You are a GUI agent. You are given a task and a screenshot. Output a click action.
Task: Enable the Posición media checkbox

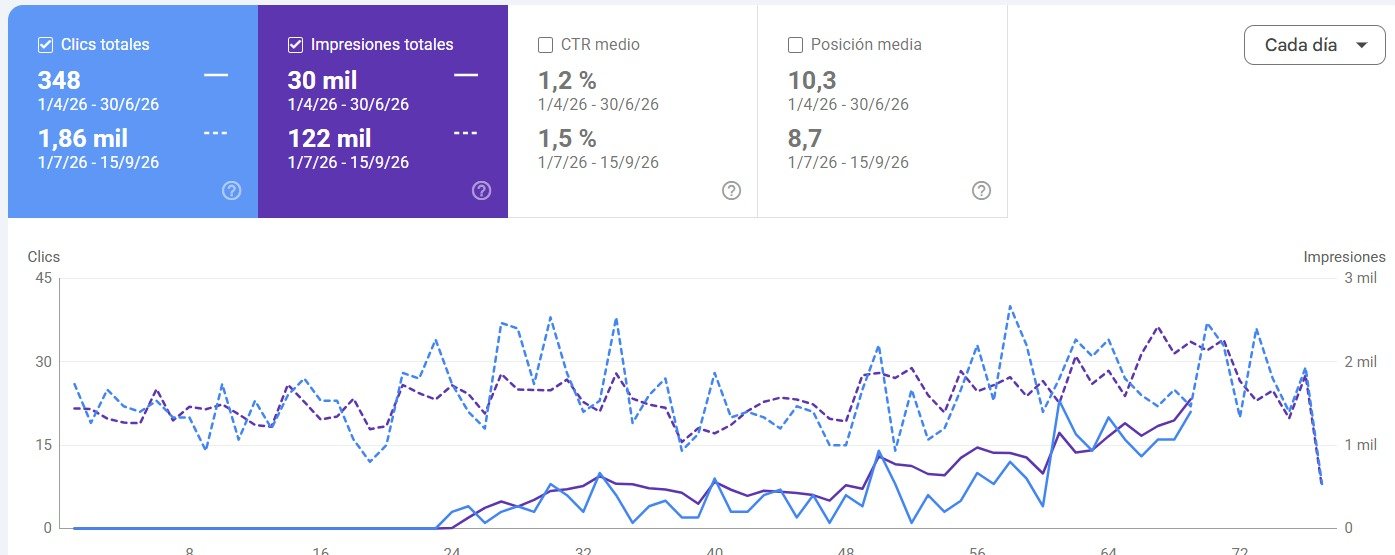[x=795, y=45]
